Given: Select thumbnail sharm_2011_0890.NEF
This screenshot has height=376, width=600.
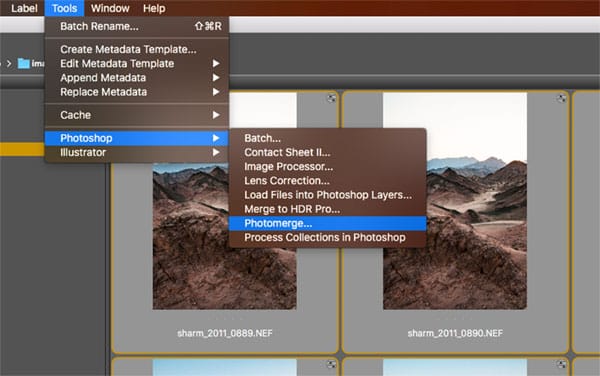Looking at the screenshot, I should (455, 201).
